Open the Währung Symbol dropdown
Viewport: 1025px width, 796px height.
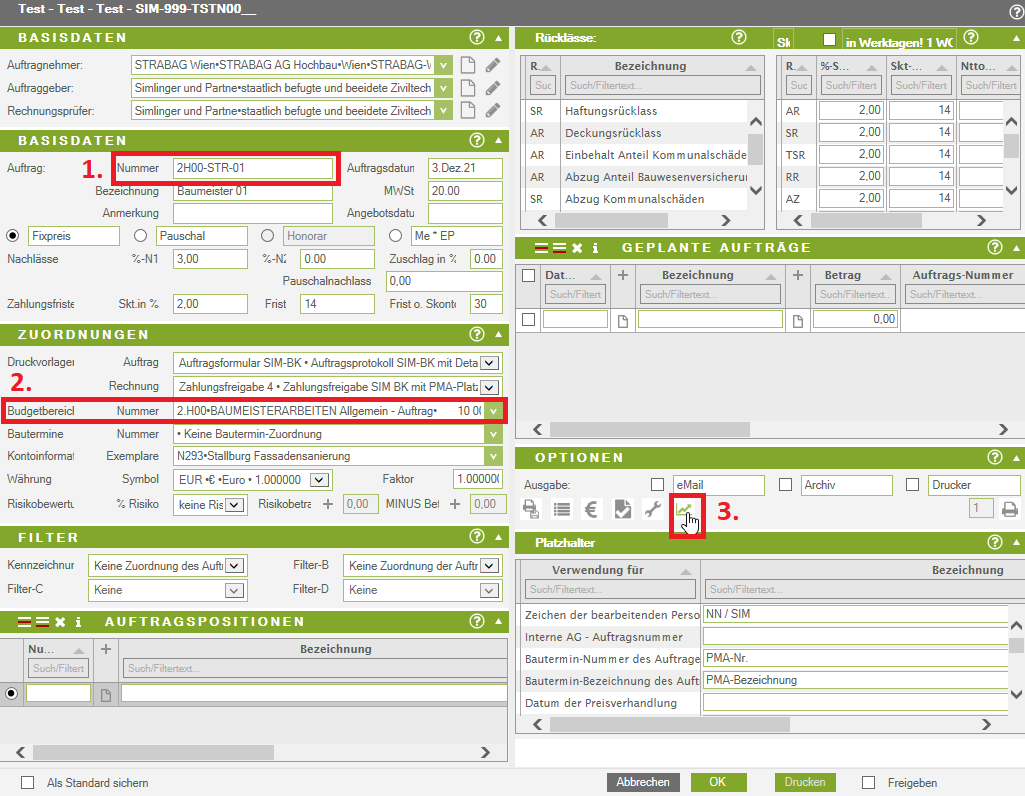coord(234,479)
